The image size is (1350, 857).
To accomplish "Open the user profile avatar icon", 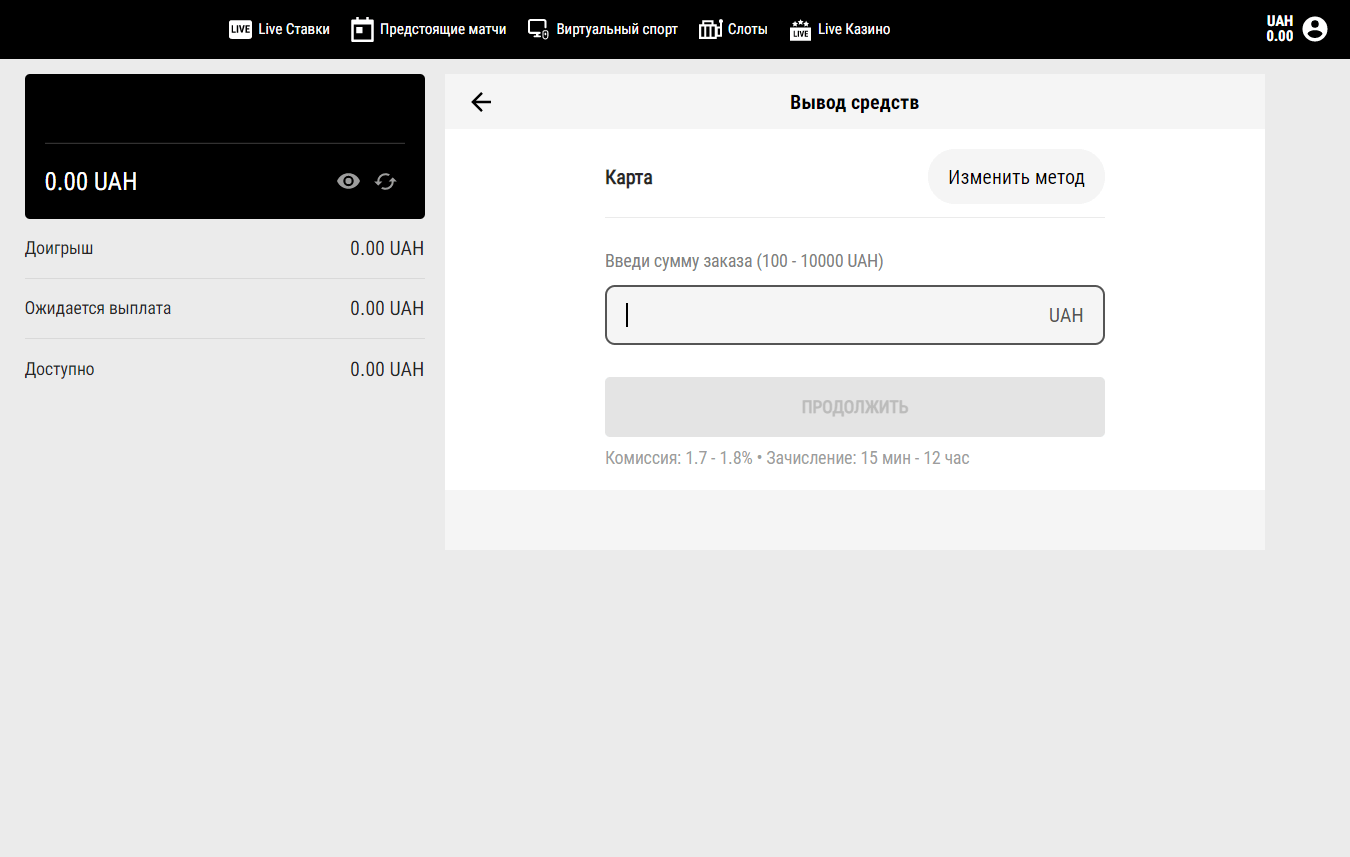I will pyautogui.click(x=1315, y=29).
